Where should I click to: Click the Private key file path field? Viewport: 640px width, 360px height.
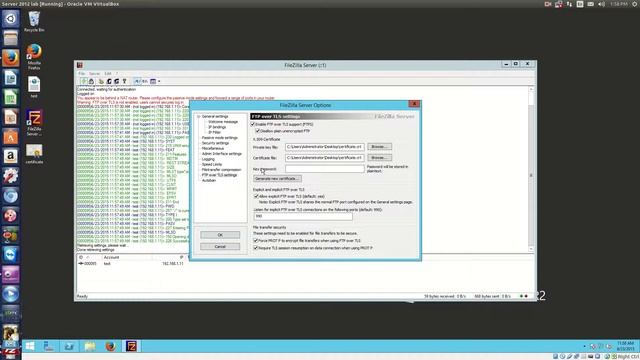pyautogui.click(x=324, y=147)
